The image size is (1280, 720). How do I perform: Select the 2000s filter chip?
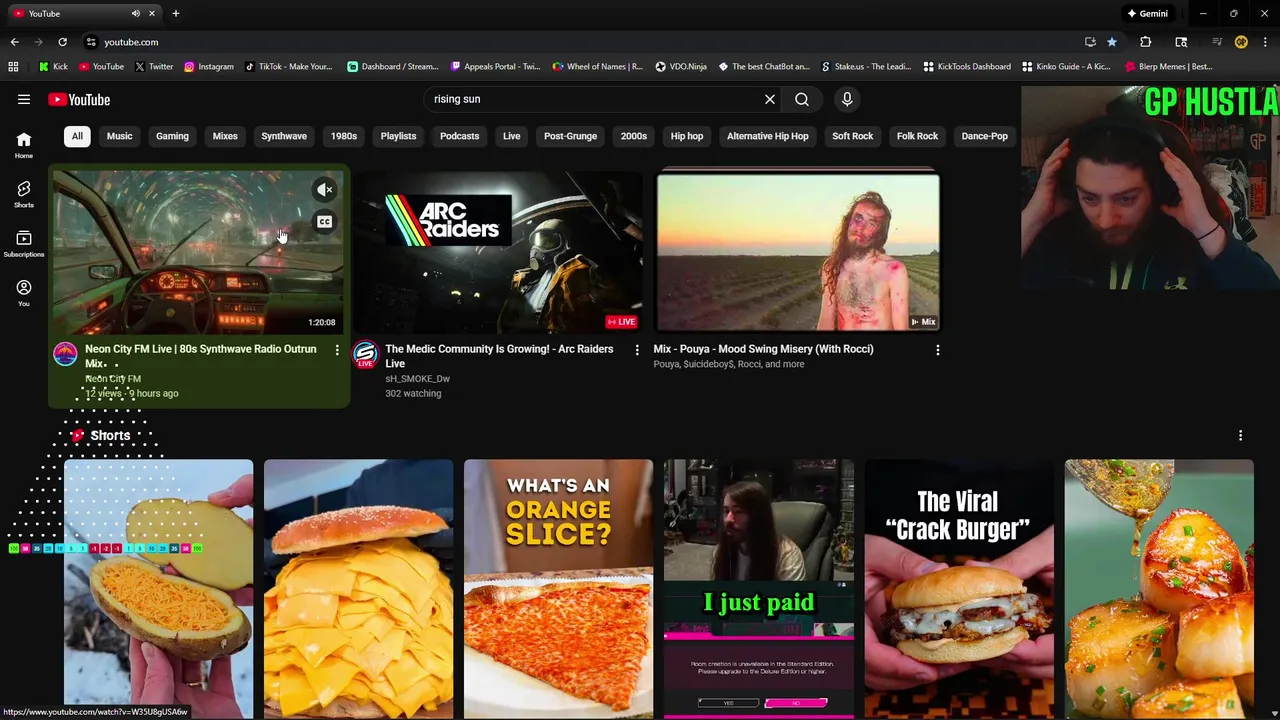(x=634, y=136)
